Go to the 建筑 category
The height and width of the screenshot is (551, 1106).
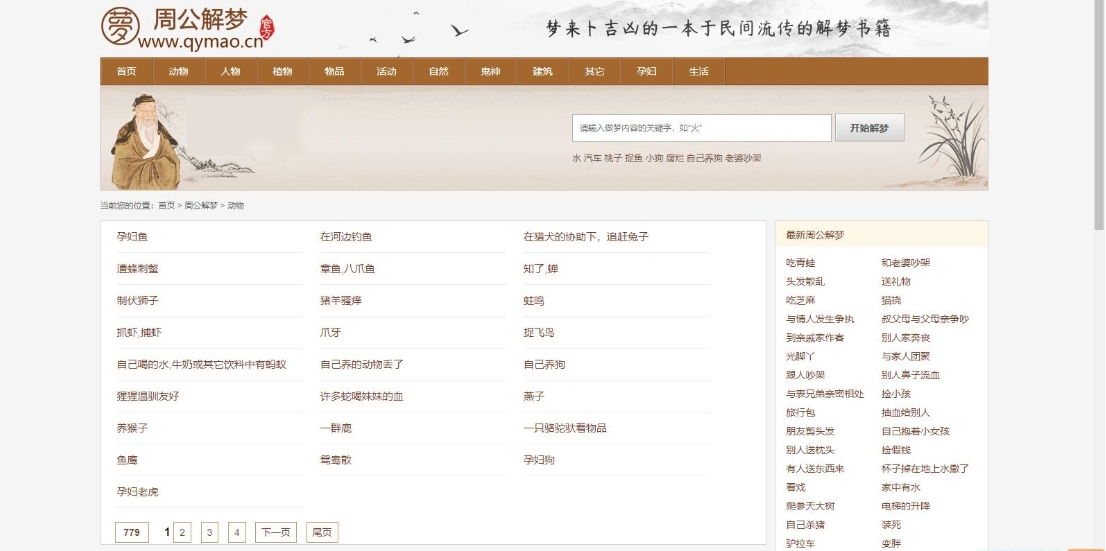point(542,71)
